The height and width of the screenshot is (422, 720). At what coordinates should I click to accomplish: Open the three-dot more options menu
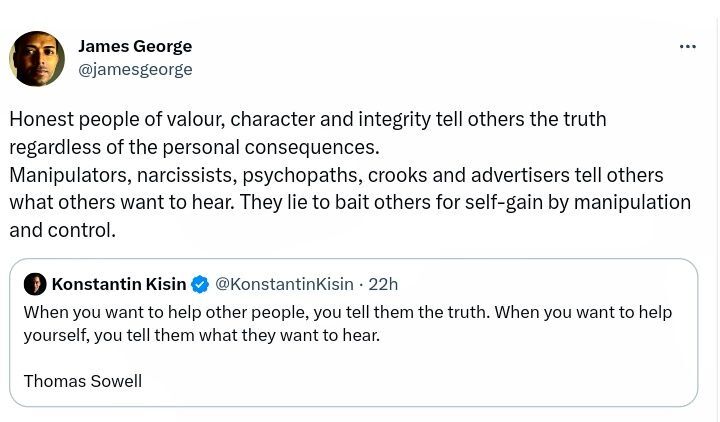(687, 46)
